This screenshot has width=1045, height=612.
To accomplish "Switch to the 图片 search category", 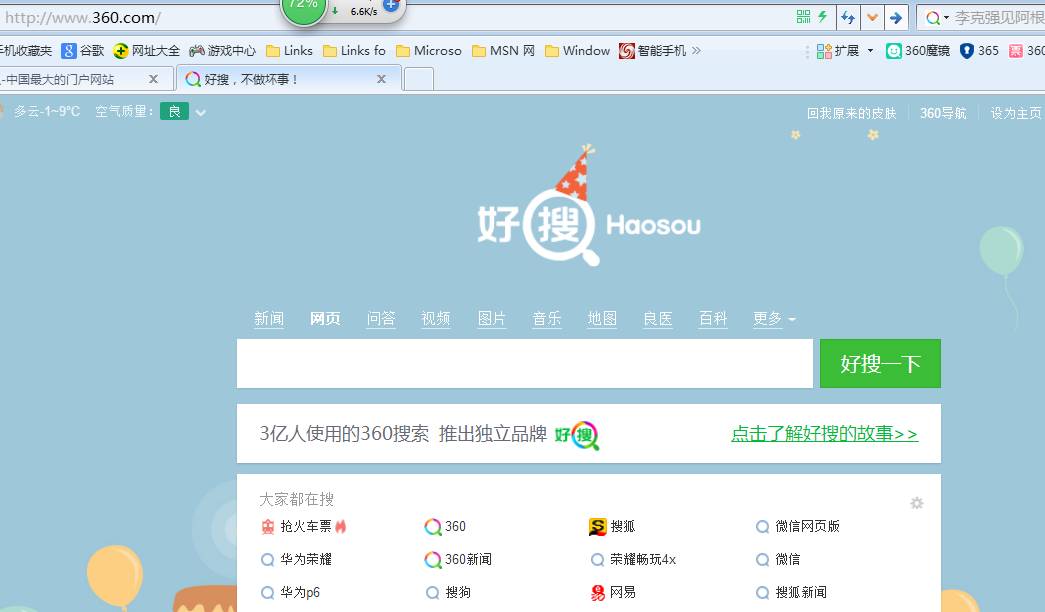I will point(491,319).
